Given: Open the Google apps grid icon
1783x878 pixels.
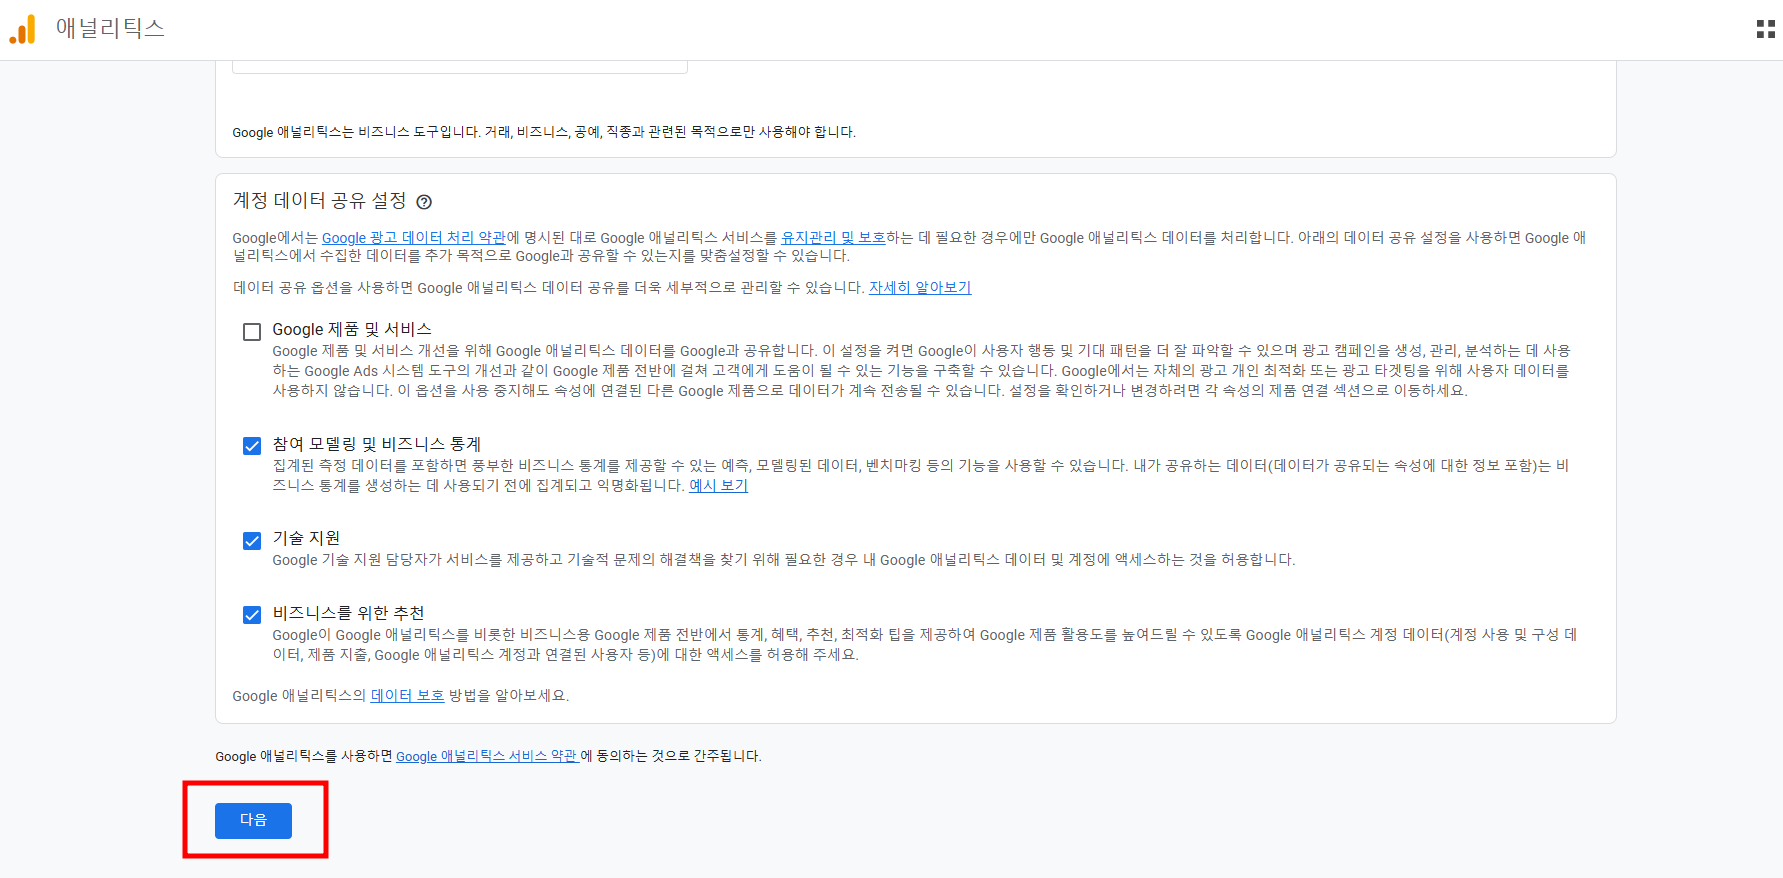Looking at the screenshot, I should tap(1766, 29).
